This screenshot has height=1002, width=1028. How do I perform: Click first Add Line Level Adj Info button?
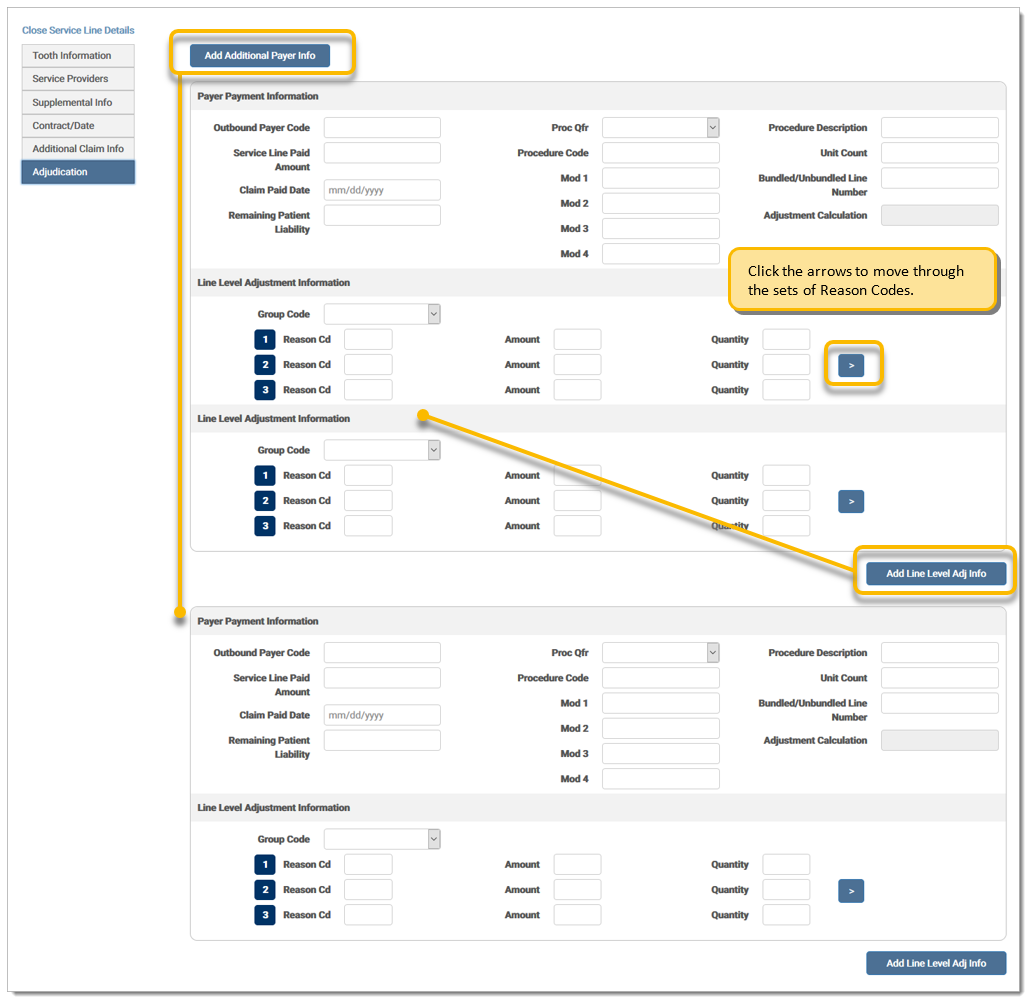pyautogui.click(x=936, y=573)
